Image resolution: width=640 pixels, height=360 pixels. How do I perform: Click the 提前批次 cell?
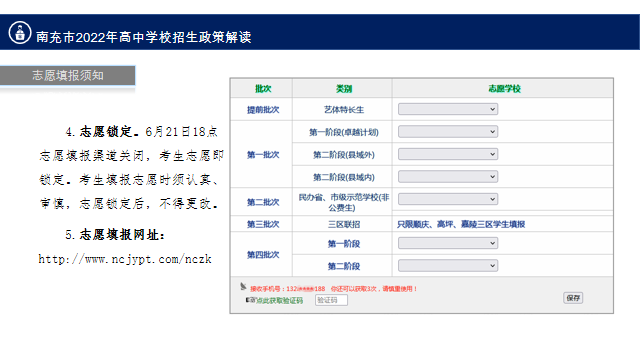pos(263,110)
